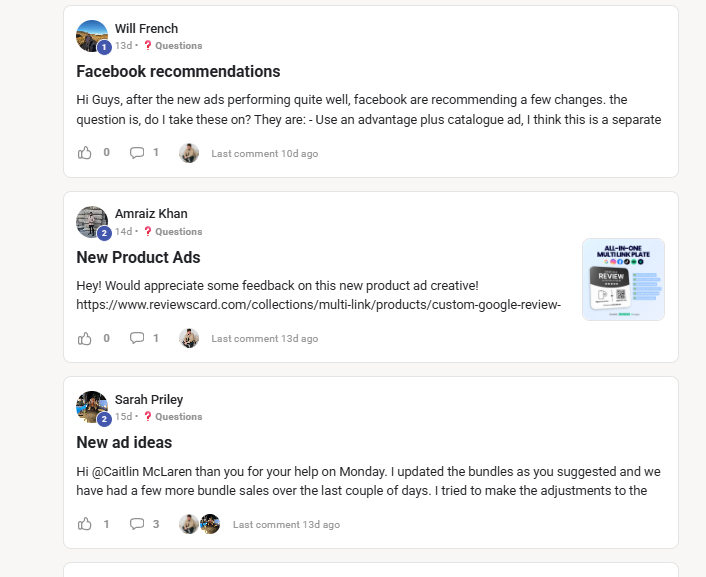Open comments on Facebook recommendations post

click(x=137, y=153)
